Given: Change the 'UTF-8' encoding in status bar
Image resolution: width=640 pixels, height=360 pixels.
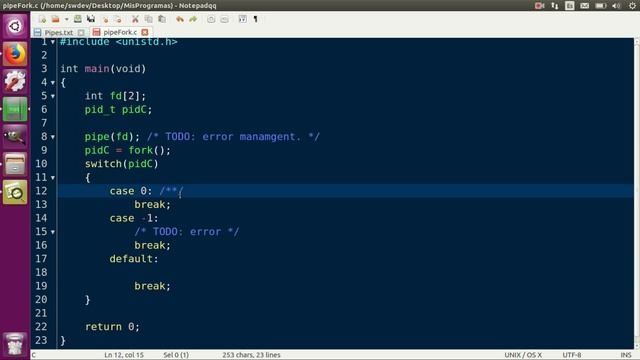Looking at the screenshot, I should click(x=572, y=355).
